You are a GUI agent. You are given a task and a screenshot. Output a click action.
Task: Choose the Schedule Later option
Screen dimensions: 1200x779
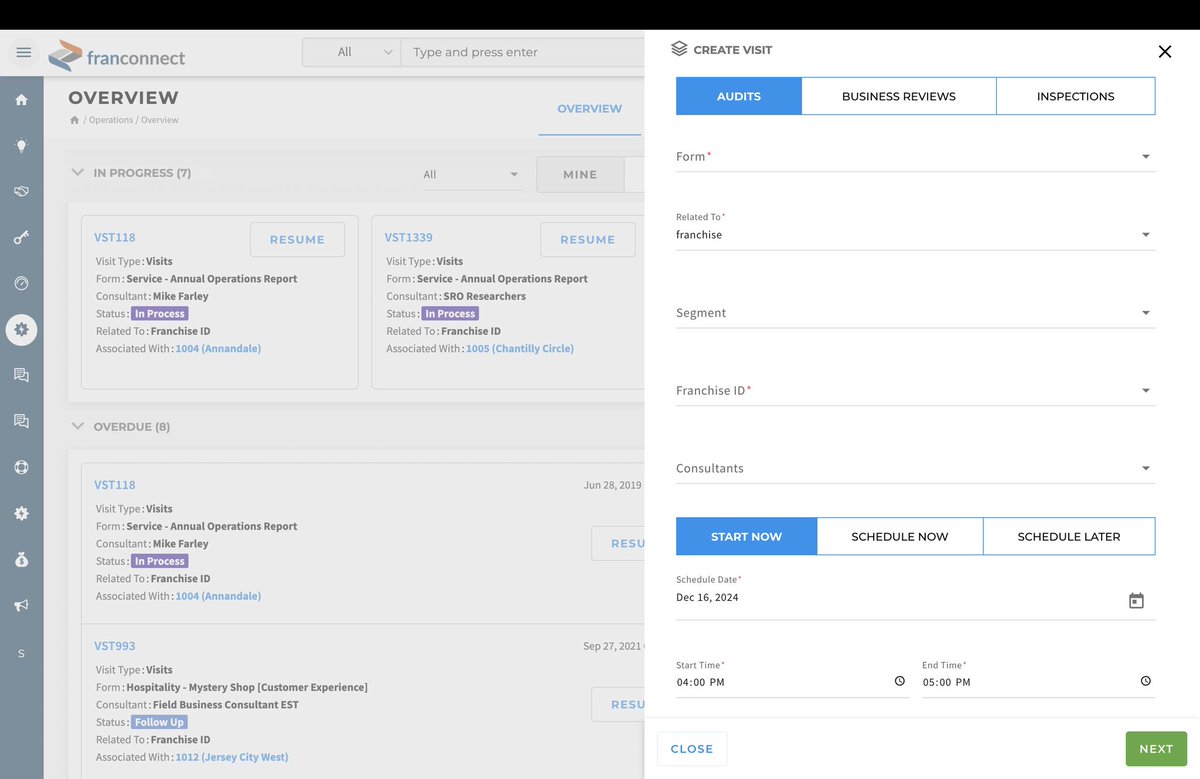1069,536
